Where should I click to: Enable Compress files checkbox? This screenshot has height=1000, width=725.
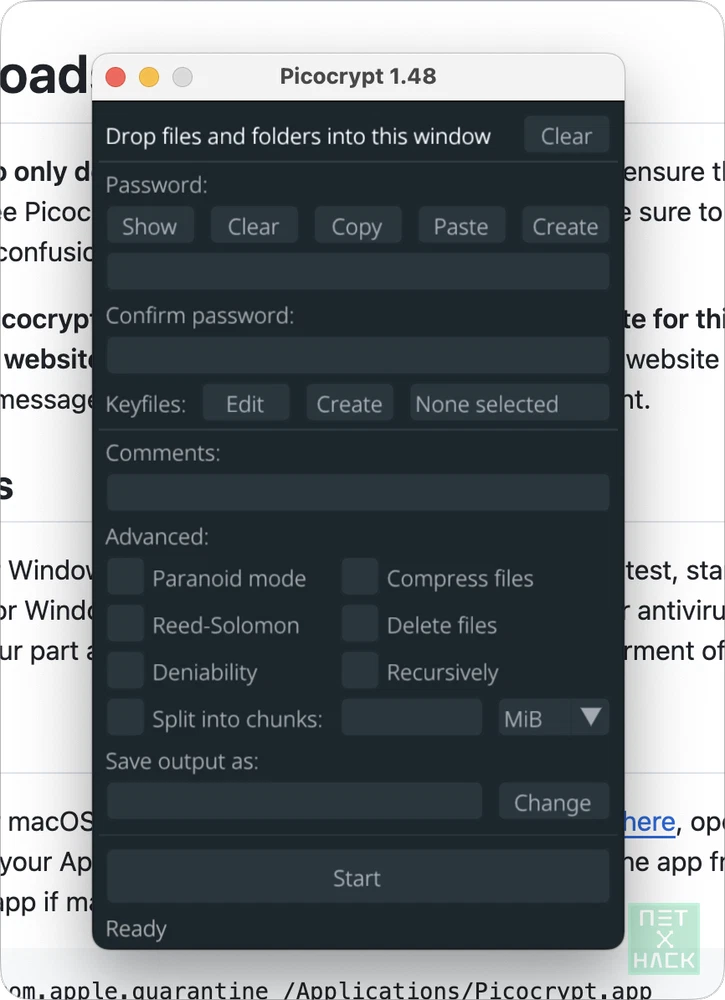coord(360,577)
